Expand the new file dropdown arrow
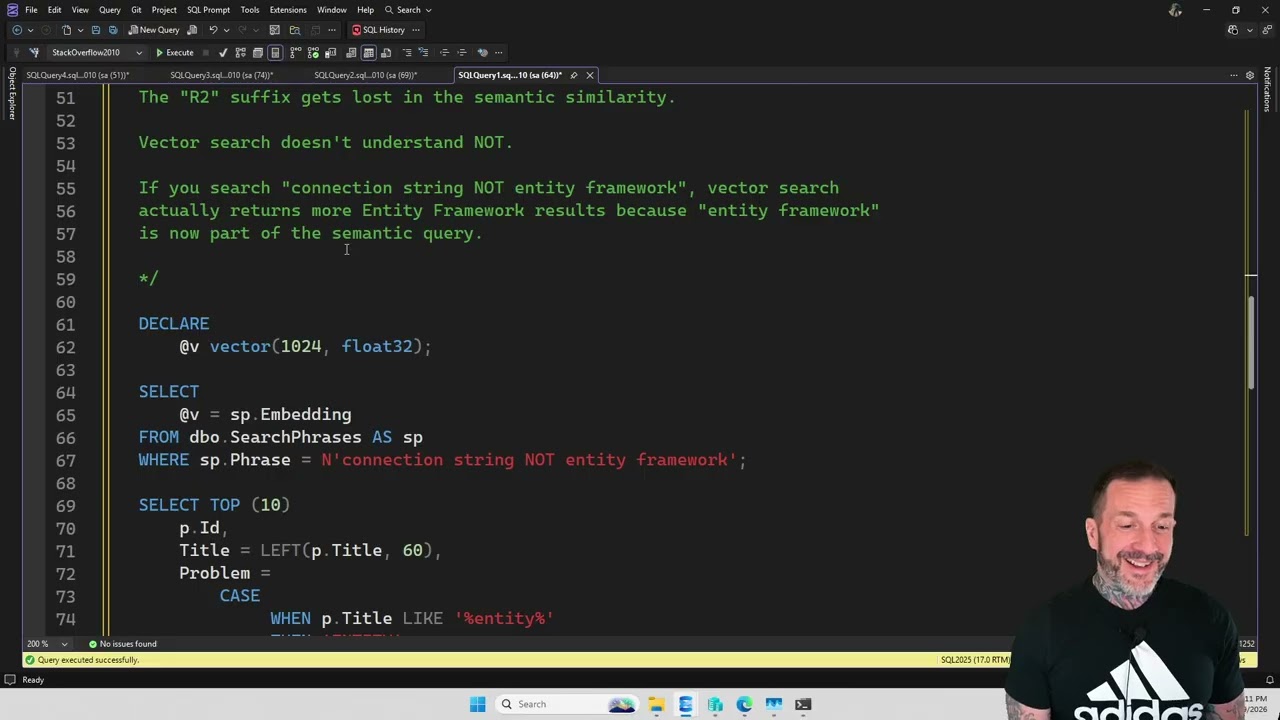The image size is (1280, 720). coord(80,30)
